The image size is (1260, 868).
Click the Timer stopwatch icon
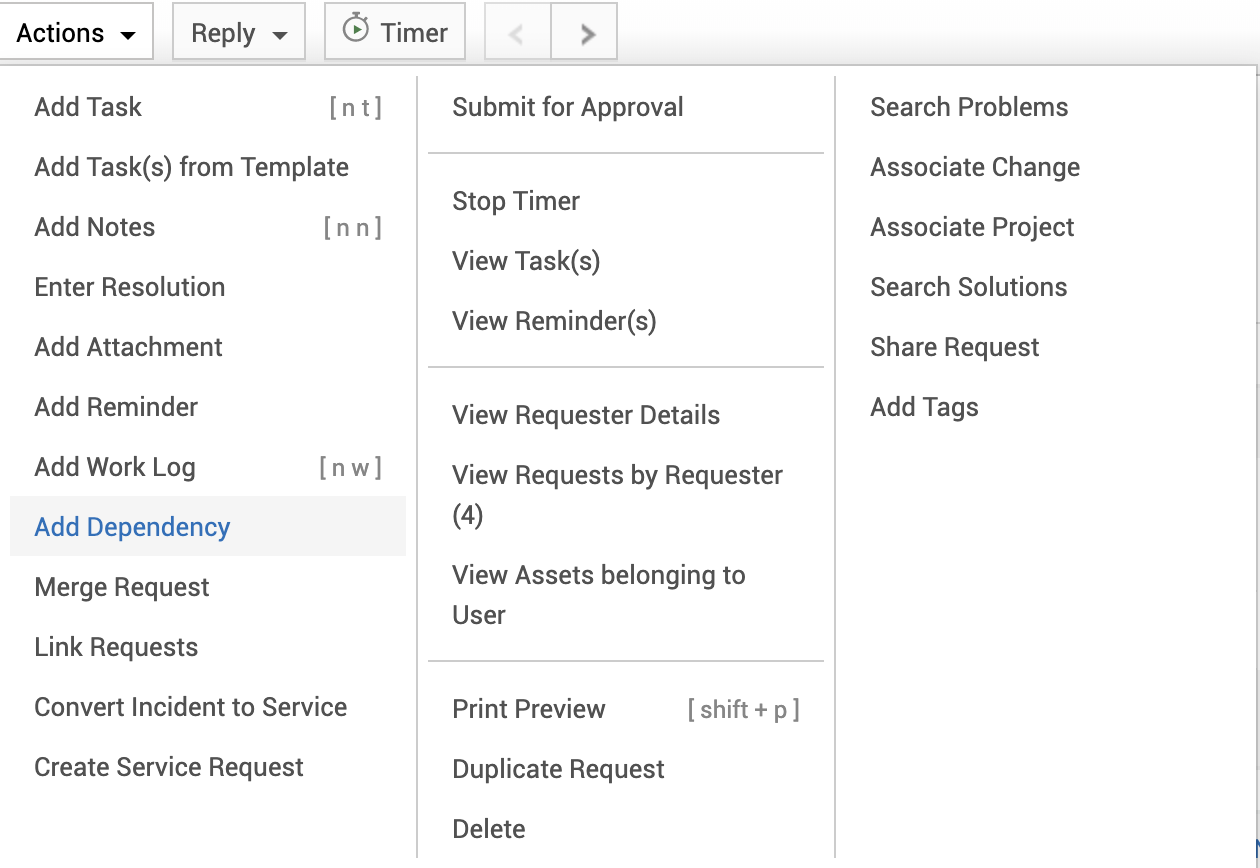click(x=355, y=31)
